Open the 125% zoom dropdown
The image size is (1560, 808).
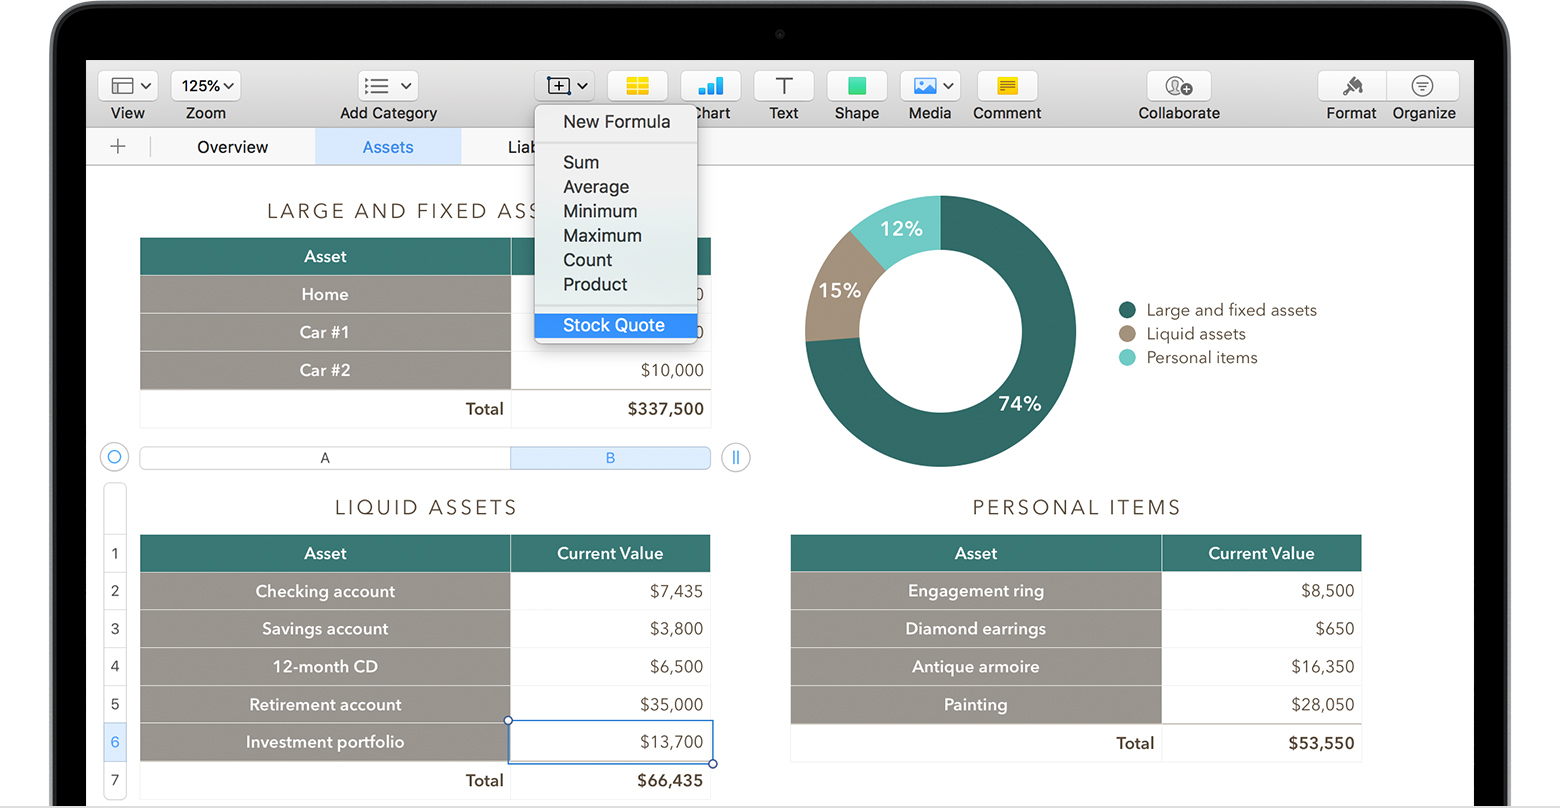206,86
